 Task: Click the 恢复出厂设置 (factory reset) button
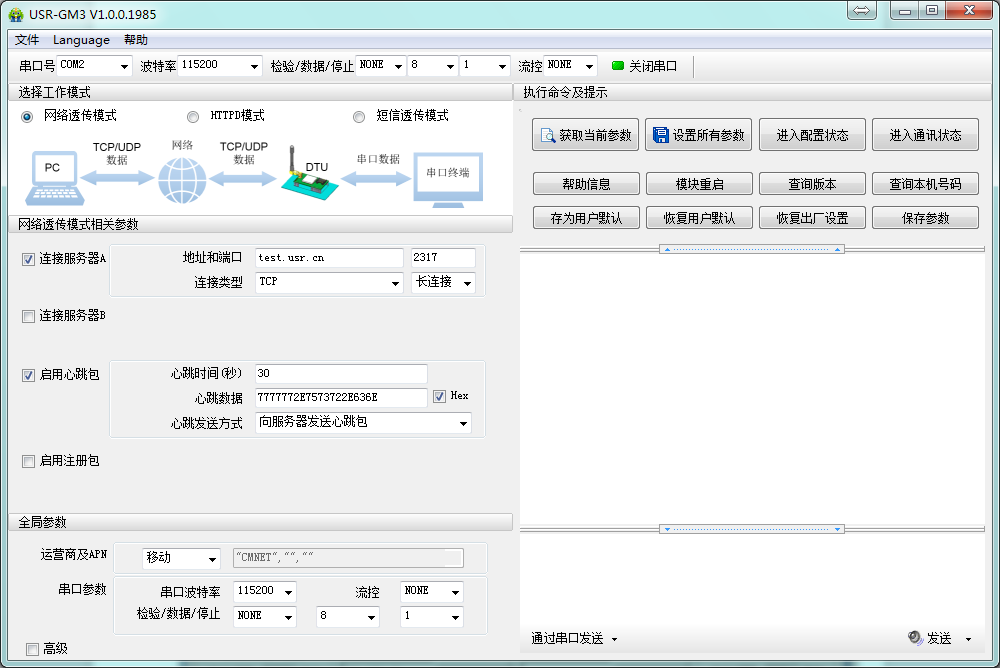point(812,217)
